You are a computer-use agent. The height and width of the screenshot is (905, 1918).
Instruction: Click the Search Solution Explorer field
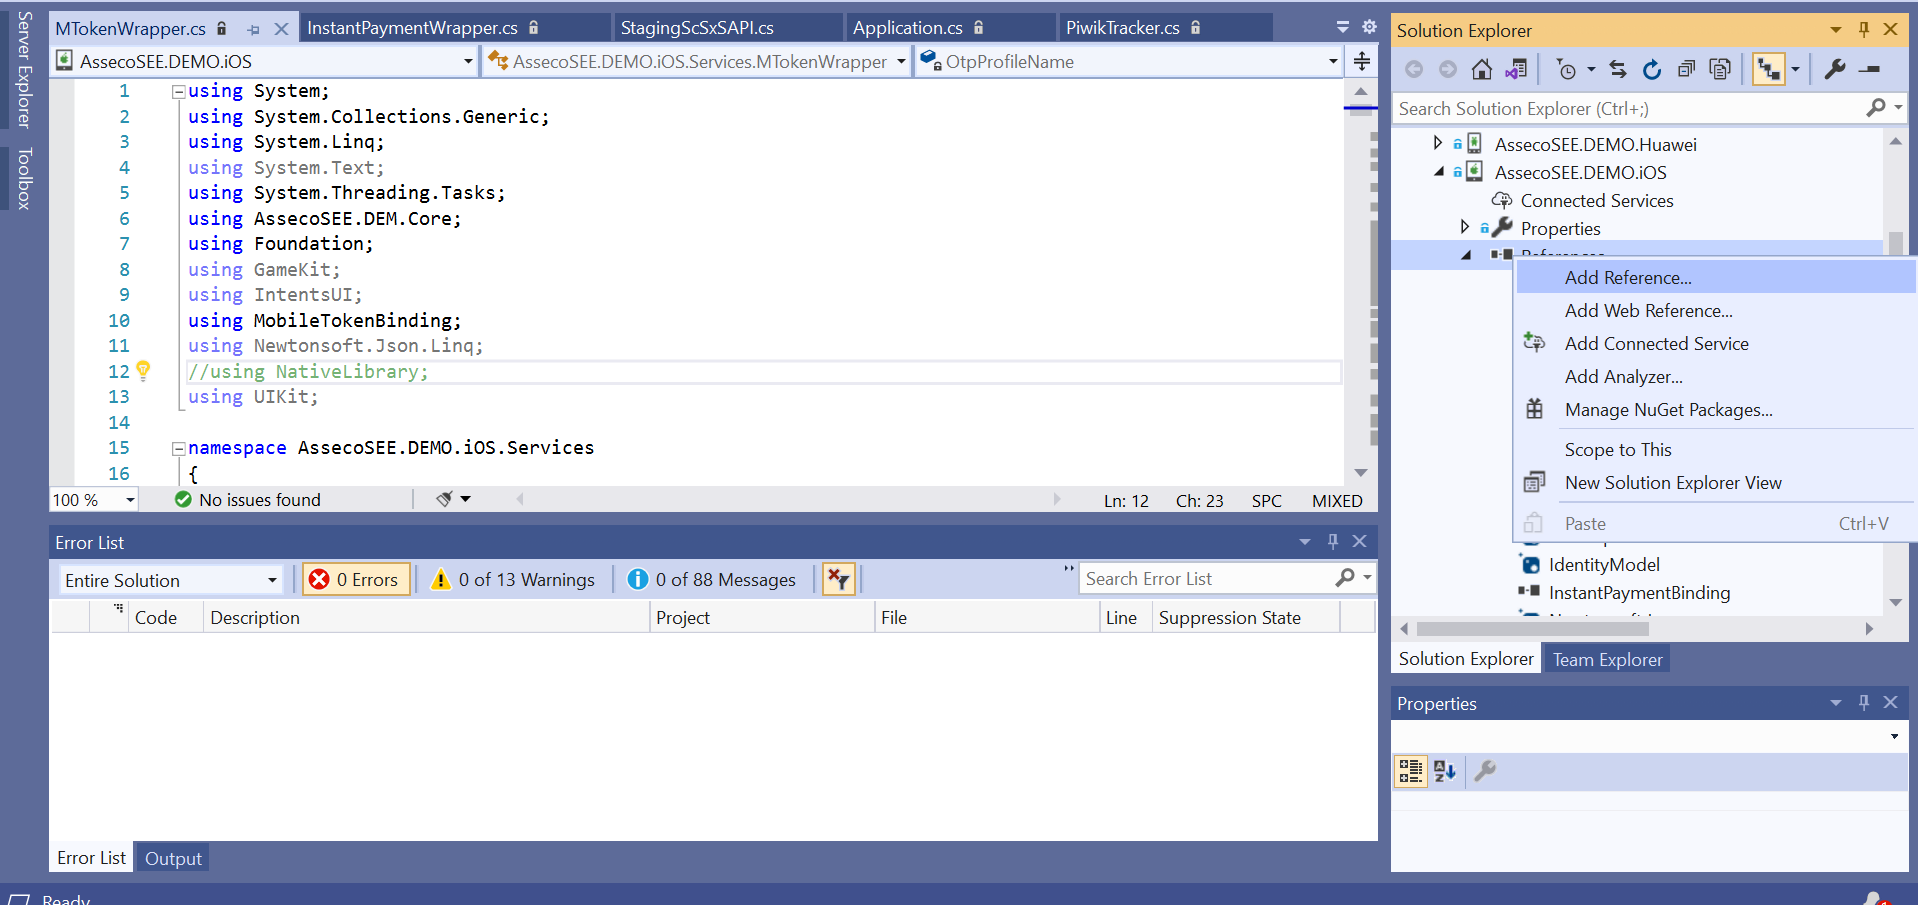click(1630, 108)
